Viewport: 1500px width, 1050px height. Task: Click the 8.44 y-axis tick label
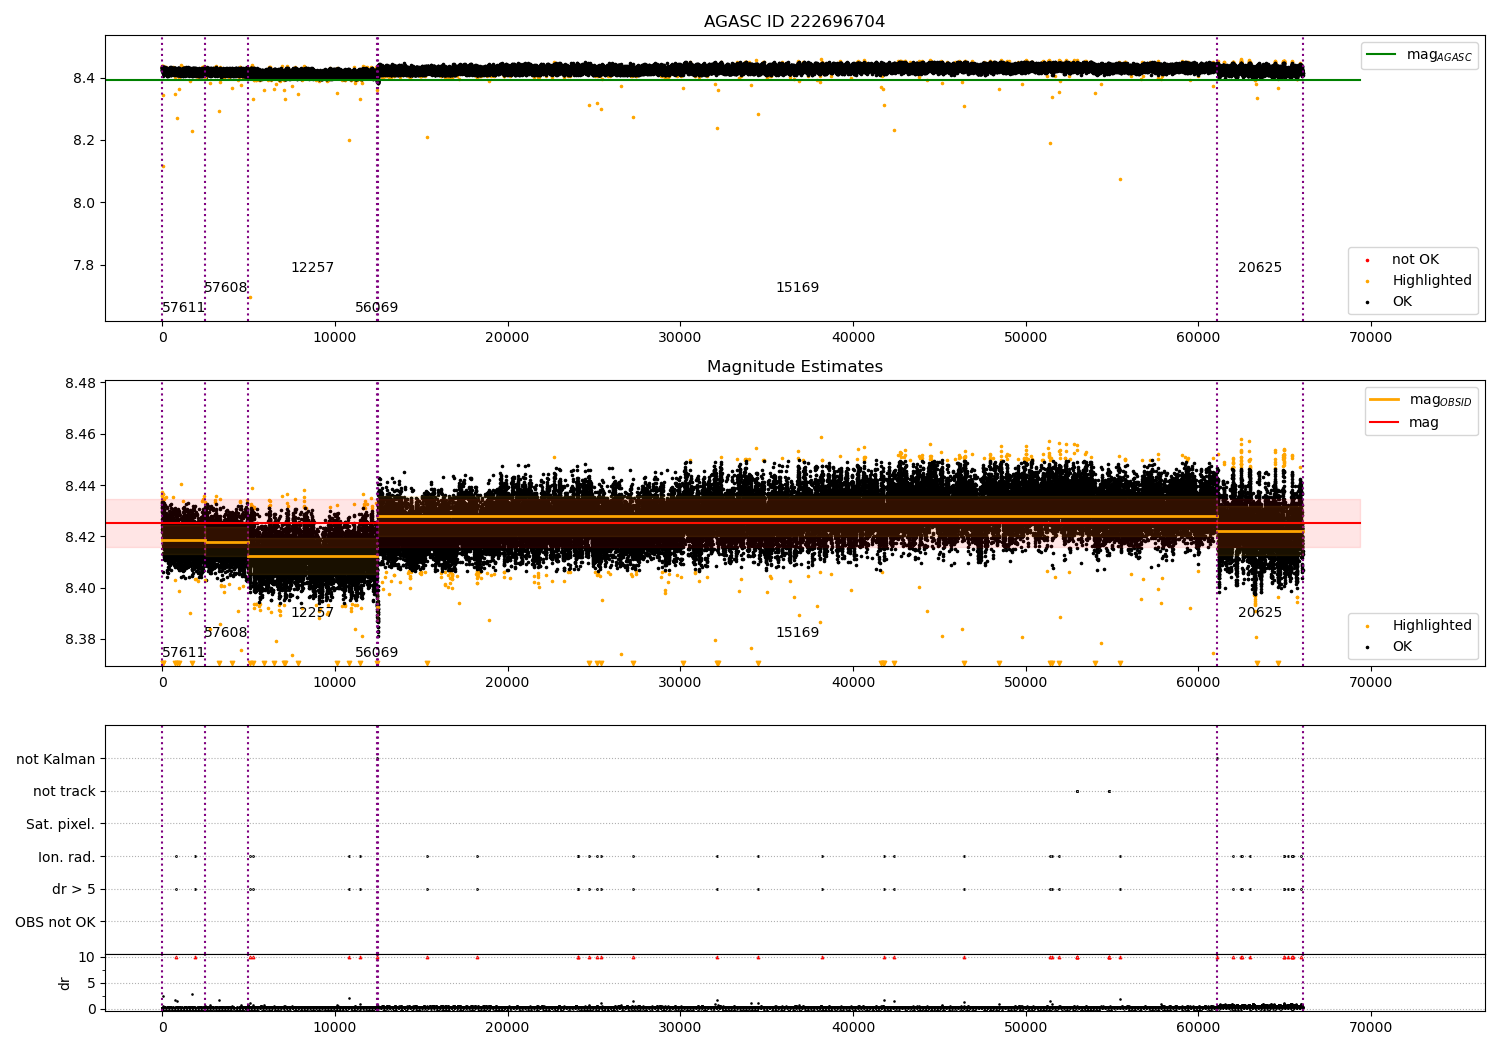80,486
